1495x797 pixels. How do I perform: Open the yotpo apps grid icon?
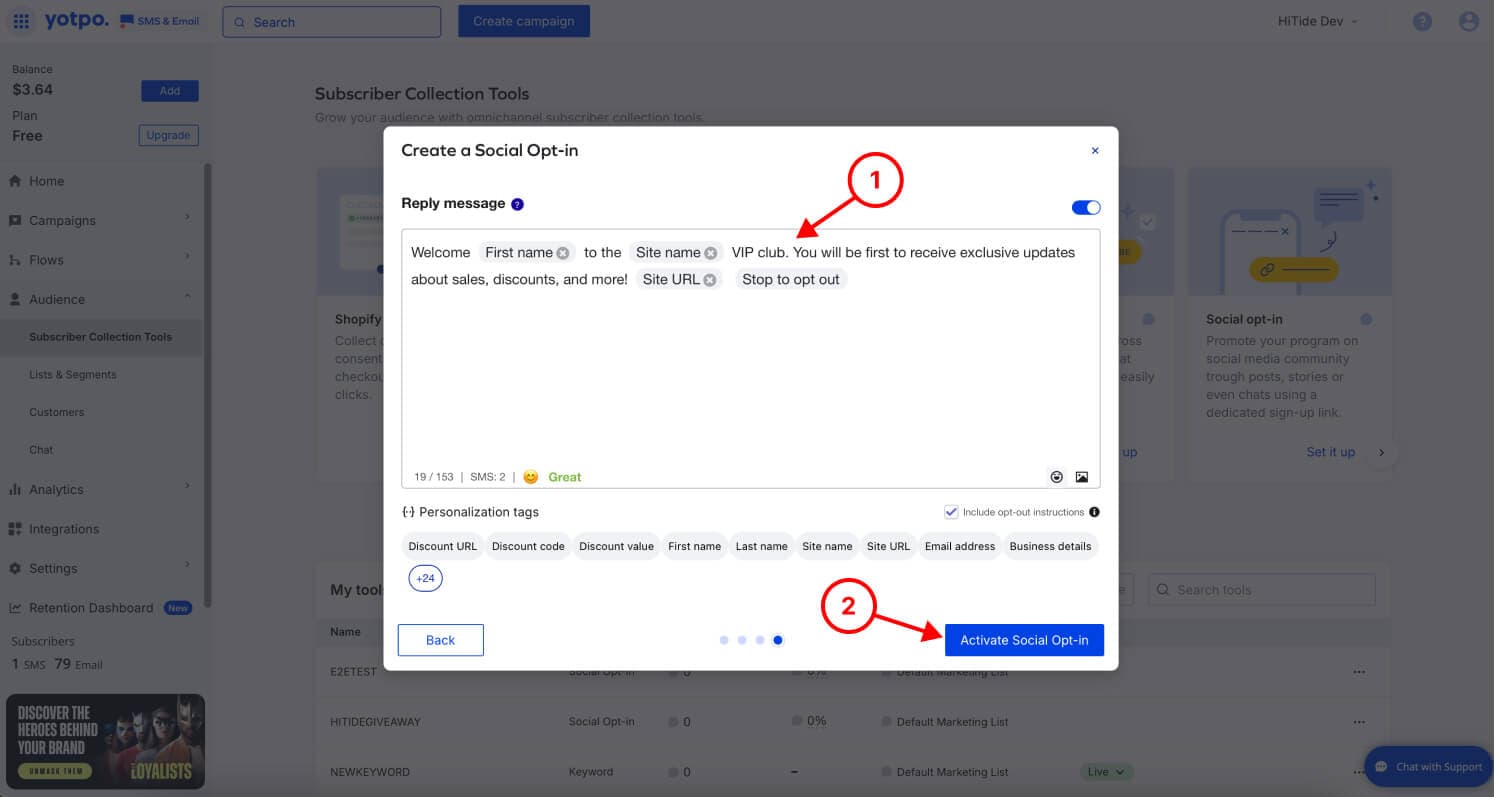[x=21, y=21]
